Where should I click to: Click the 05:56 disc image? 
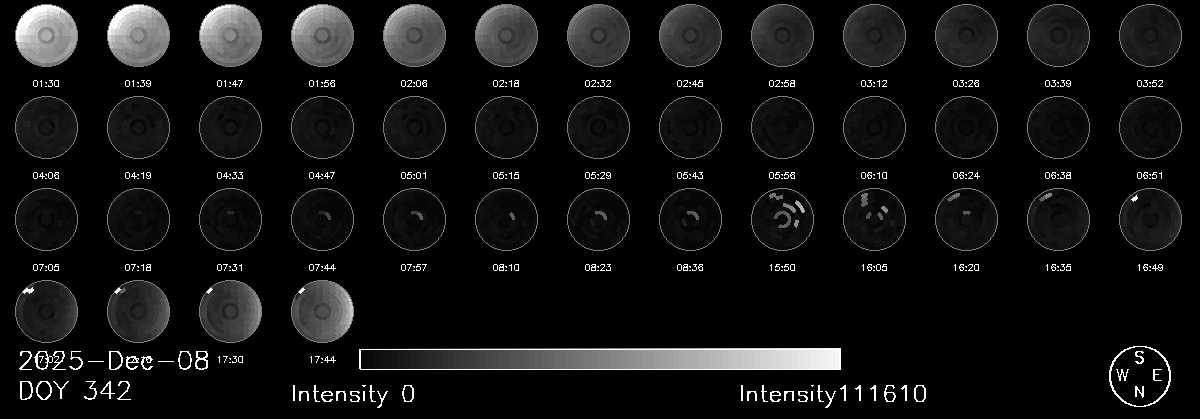click(x=781, y=126)
